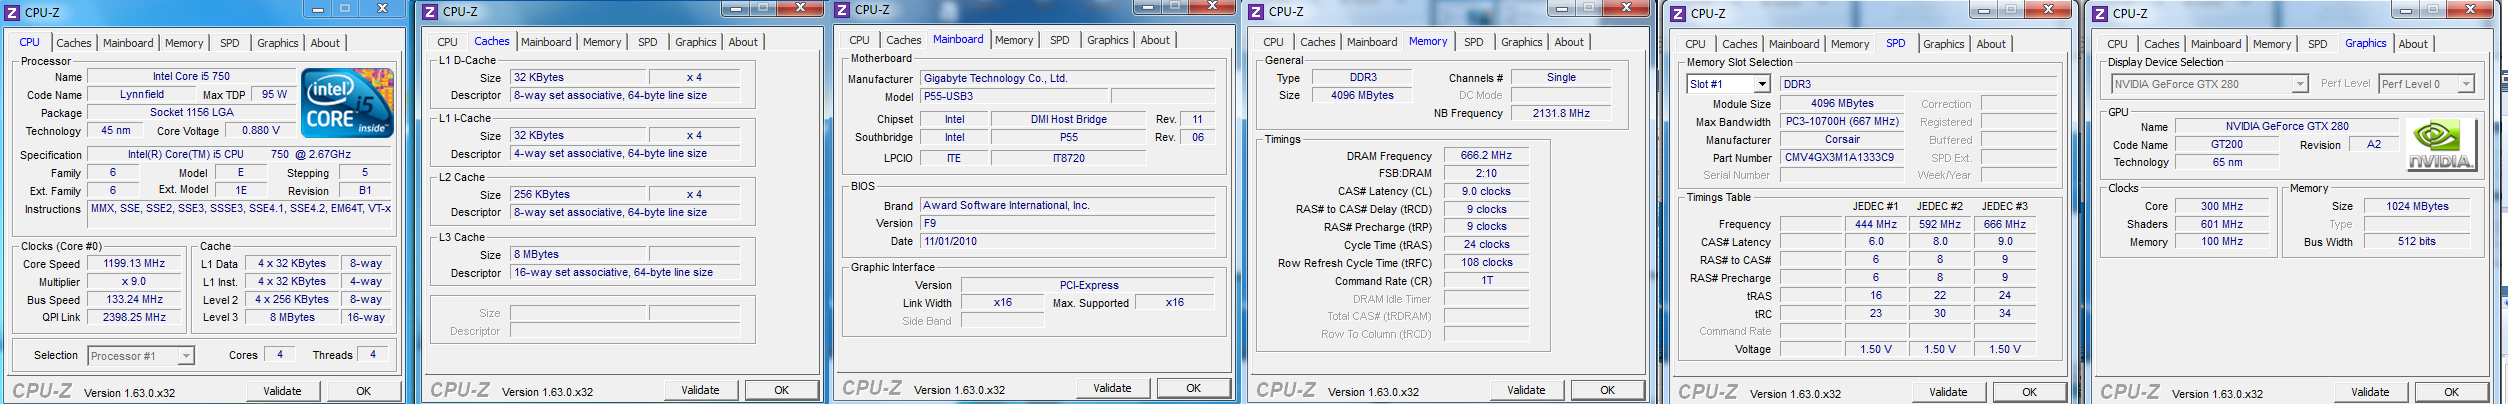Image resolution: width=2508 pixels, height=404 pixels.
Task: Click Validate in the Caches window
Action: pos(700,390)
